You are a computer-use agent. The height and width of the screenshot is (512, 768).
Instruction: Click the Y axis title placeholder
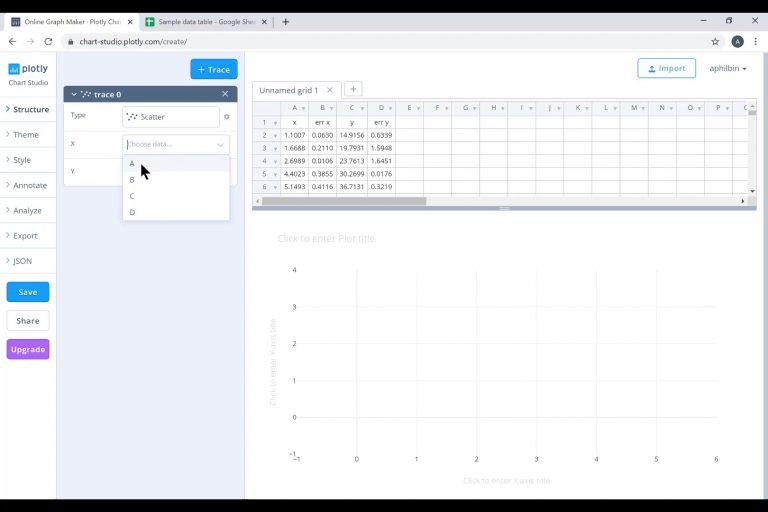273,362
